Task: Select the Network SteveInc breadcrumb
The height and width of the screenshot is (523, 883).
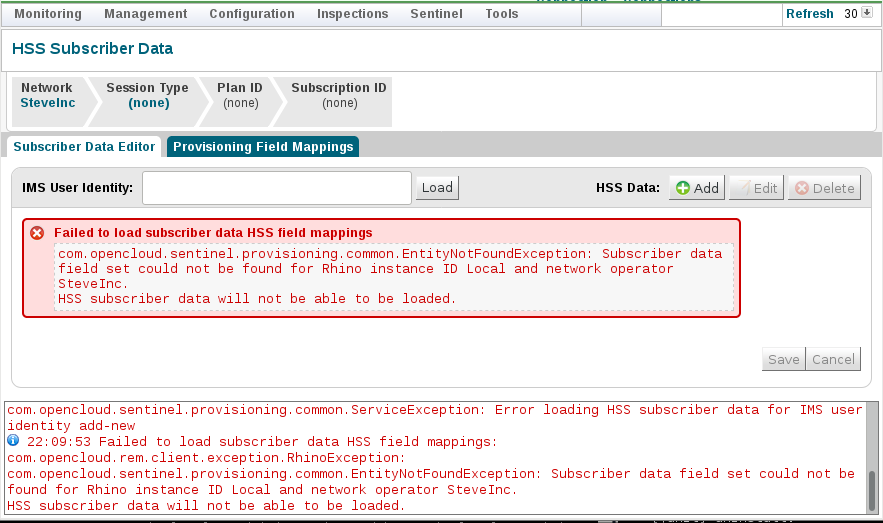Action: [48, 101]
